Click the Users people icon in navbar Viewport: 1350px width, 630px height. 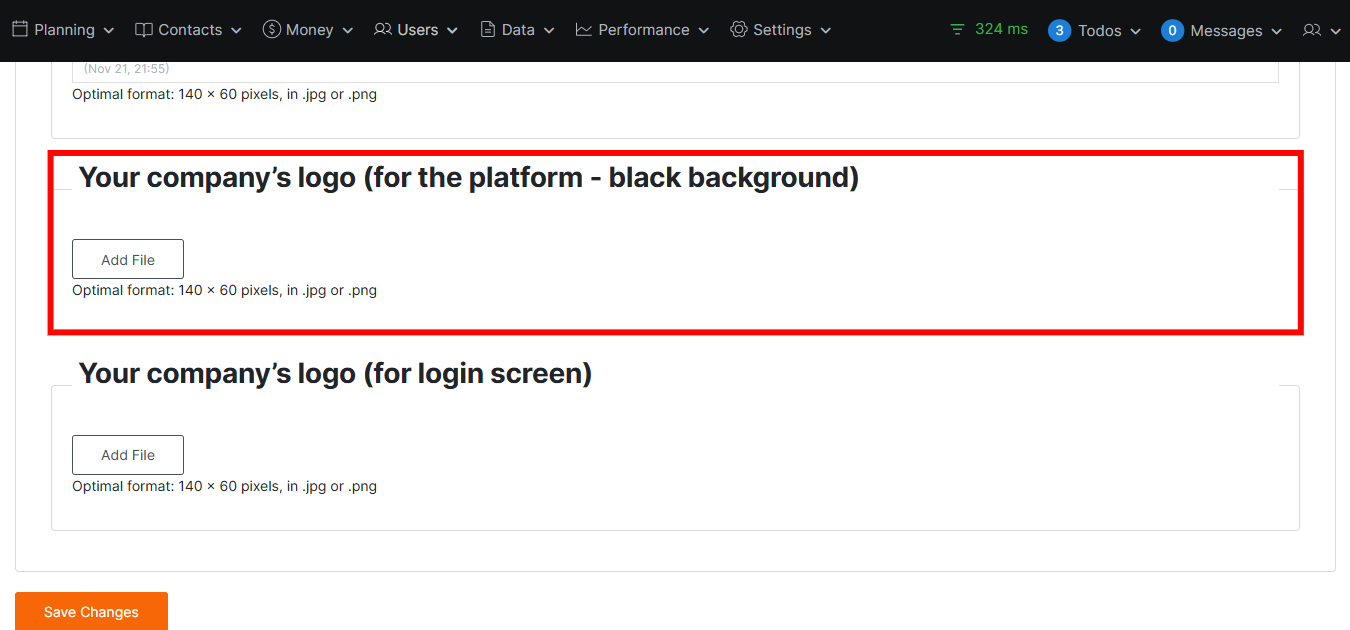383,30
